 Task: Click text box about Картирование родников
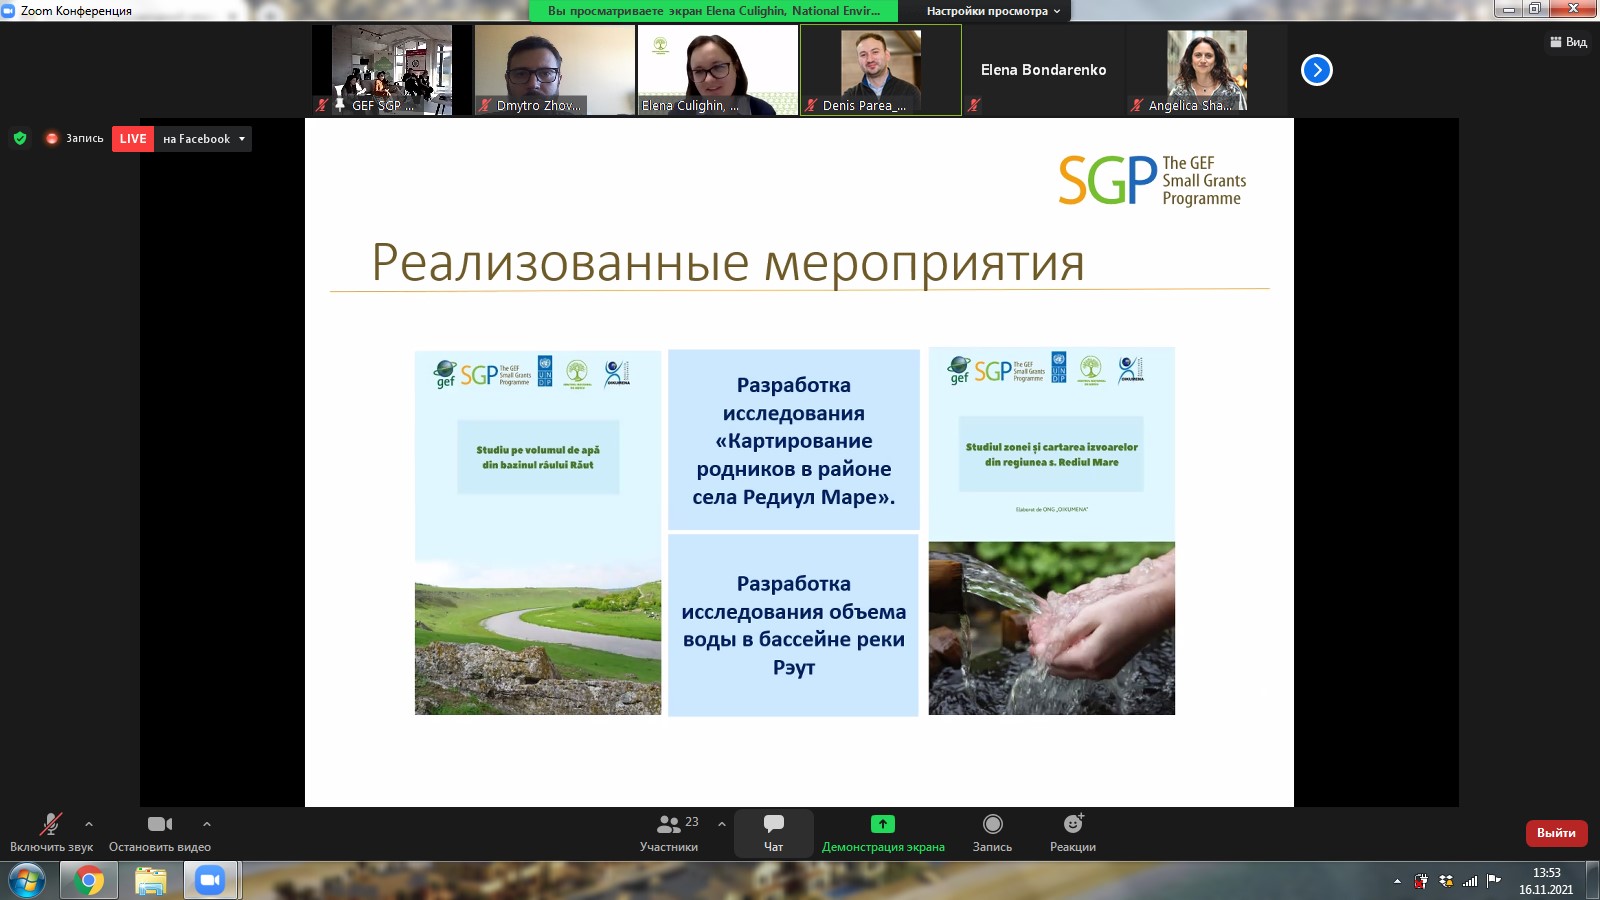click(794, 440)
